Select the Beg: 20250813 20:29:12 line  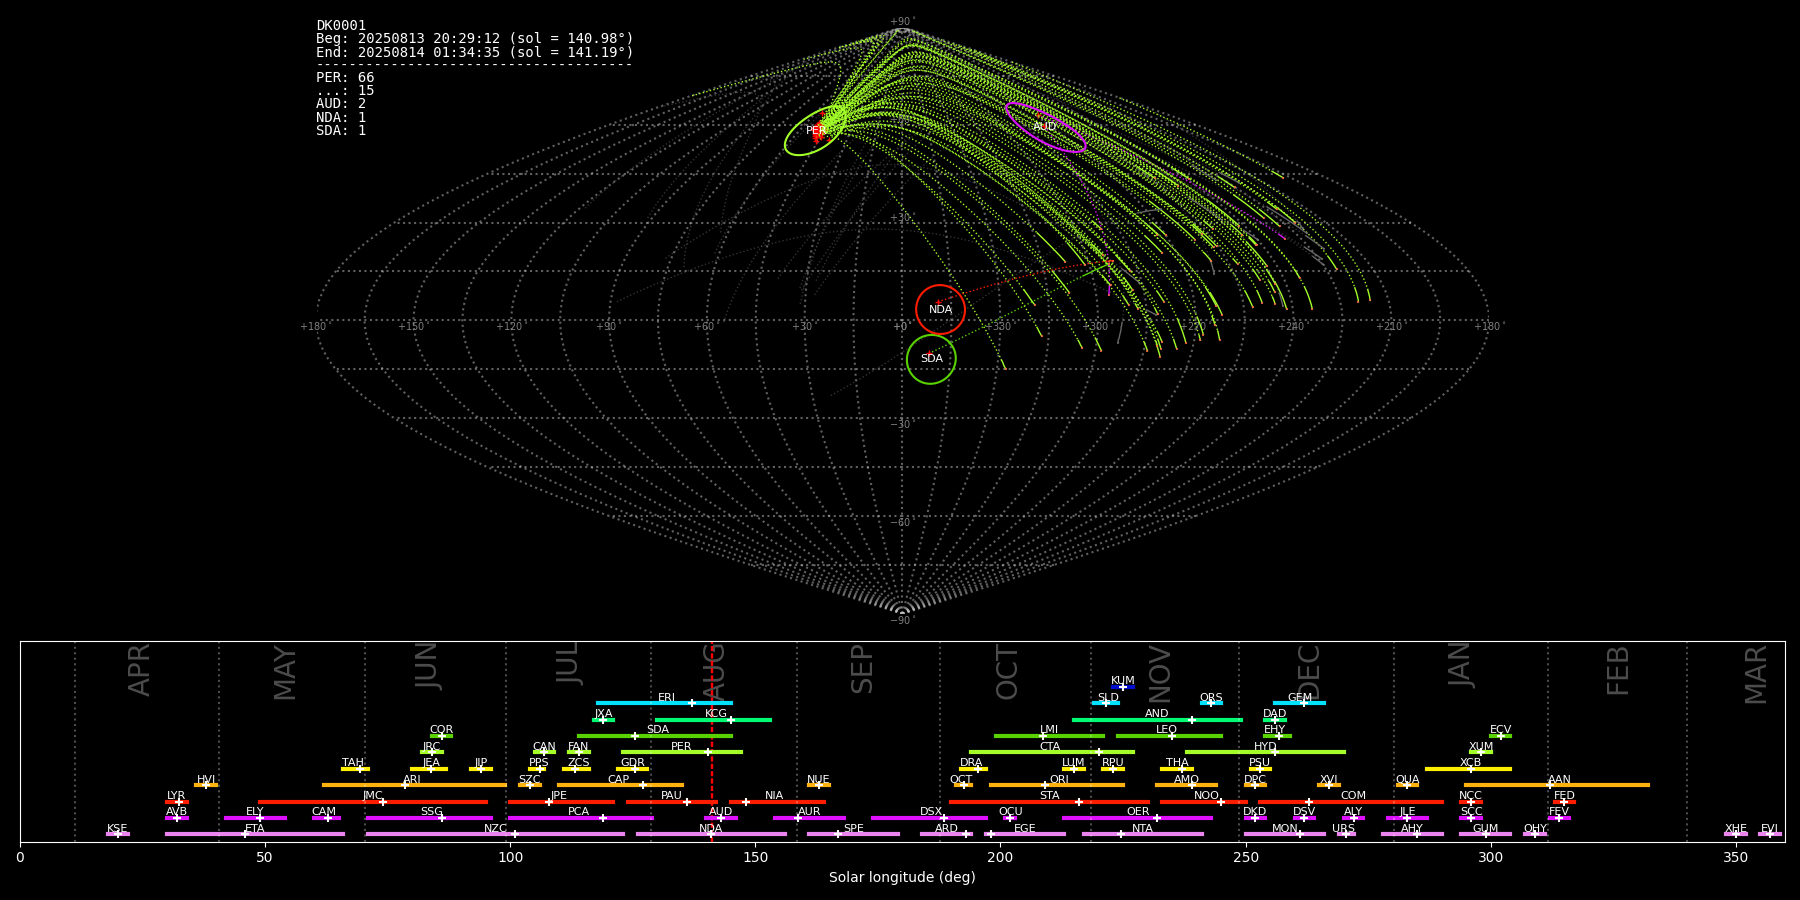[x=475, y=39]
